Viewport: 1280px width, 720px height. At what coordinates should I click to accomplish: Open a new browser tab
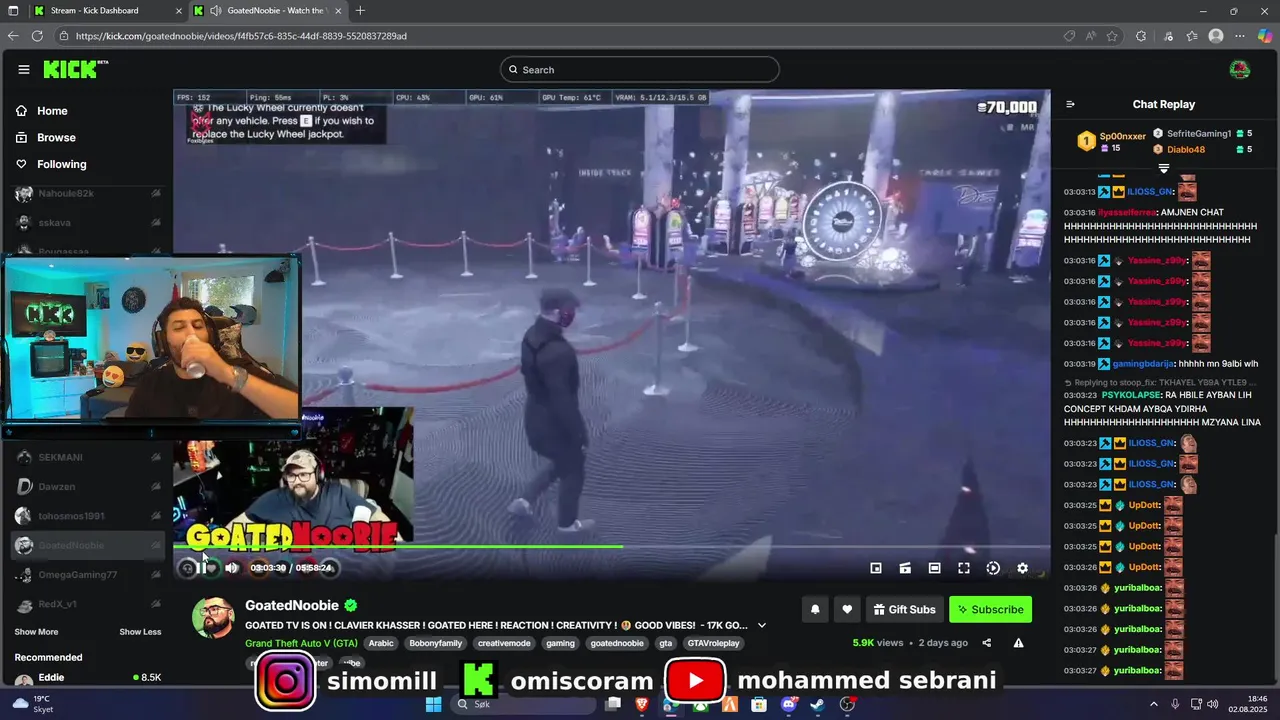coord(360,10)
